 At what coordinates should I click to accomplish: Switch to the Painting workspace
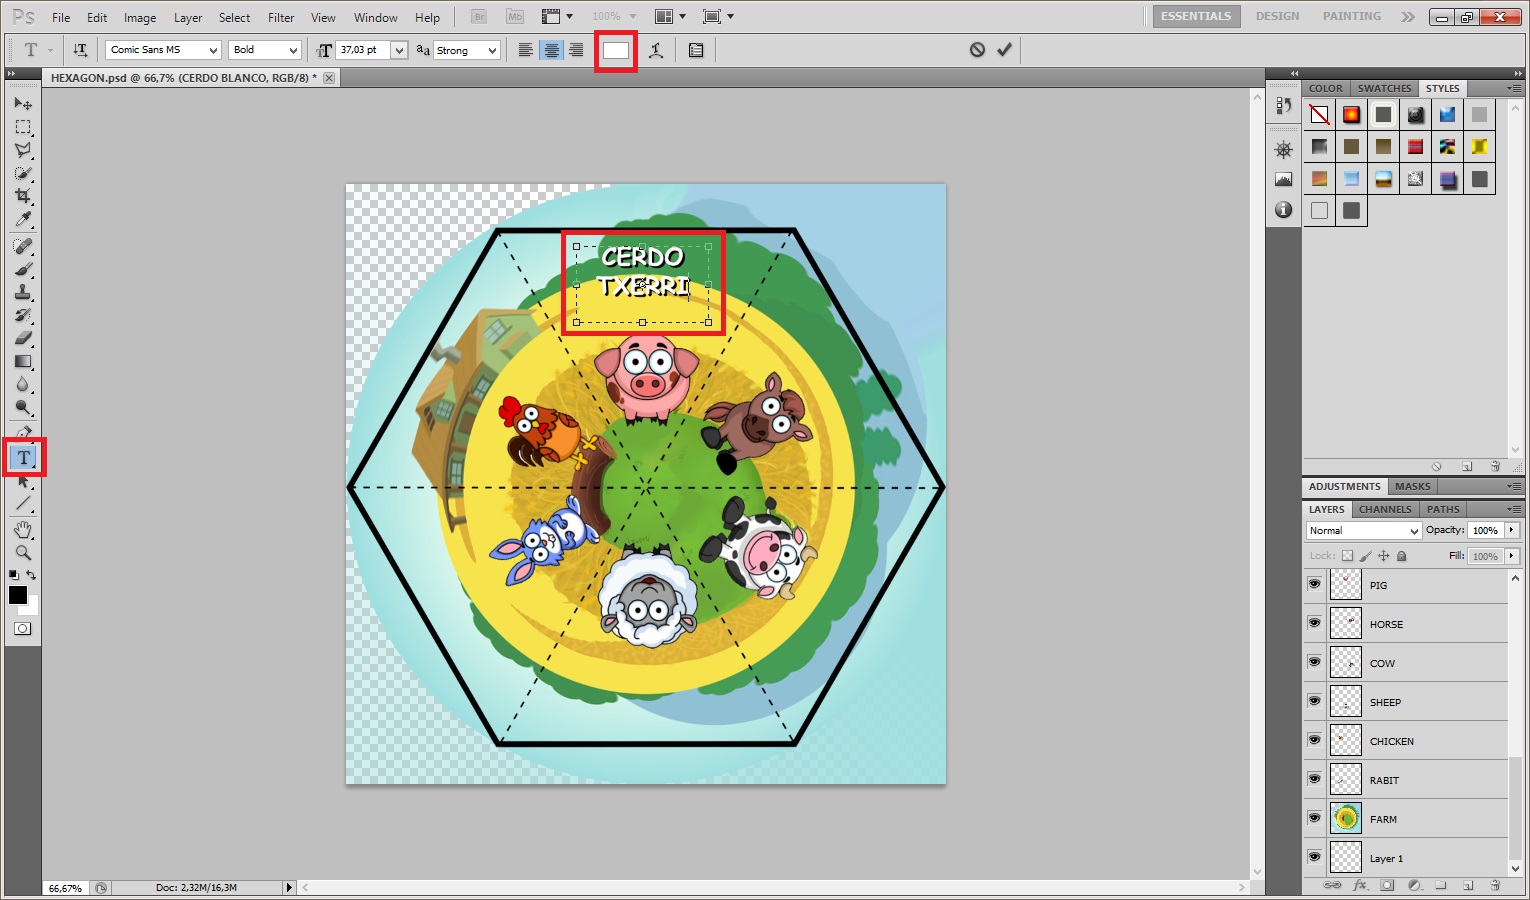point(1351,17)
